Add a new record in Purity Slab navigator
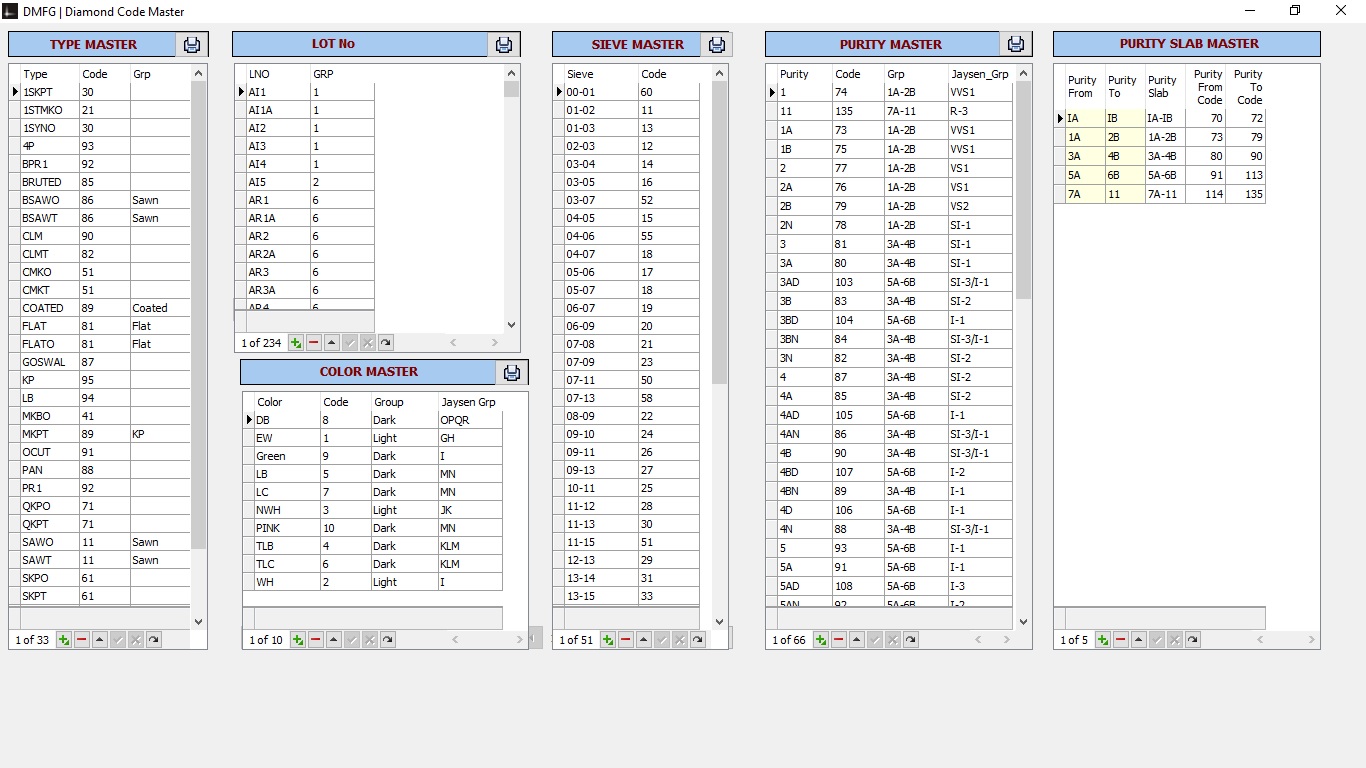 click(x=1103, y=640)
